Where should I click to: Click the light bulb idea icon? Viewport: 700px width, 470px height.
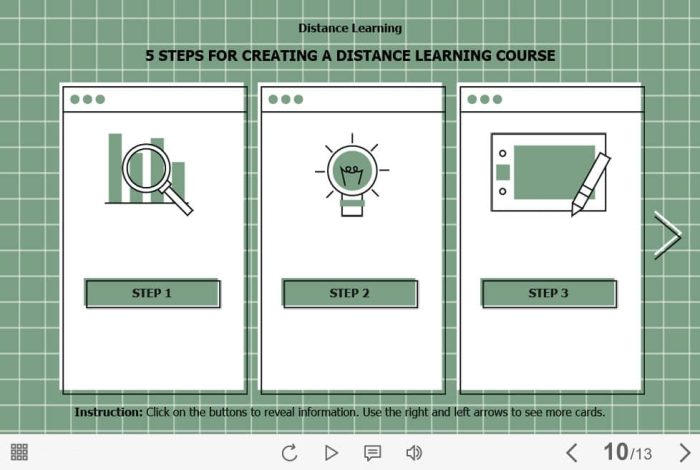coord(350,173)
